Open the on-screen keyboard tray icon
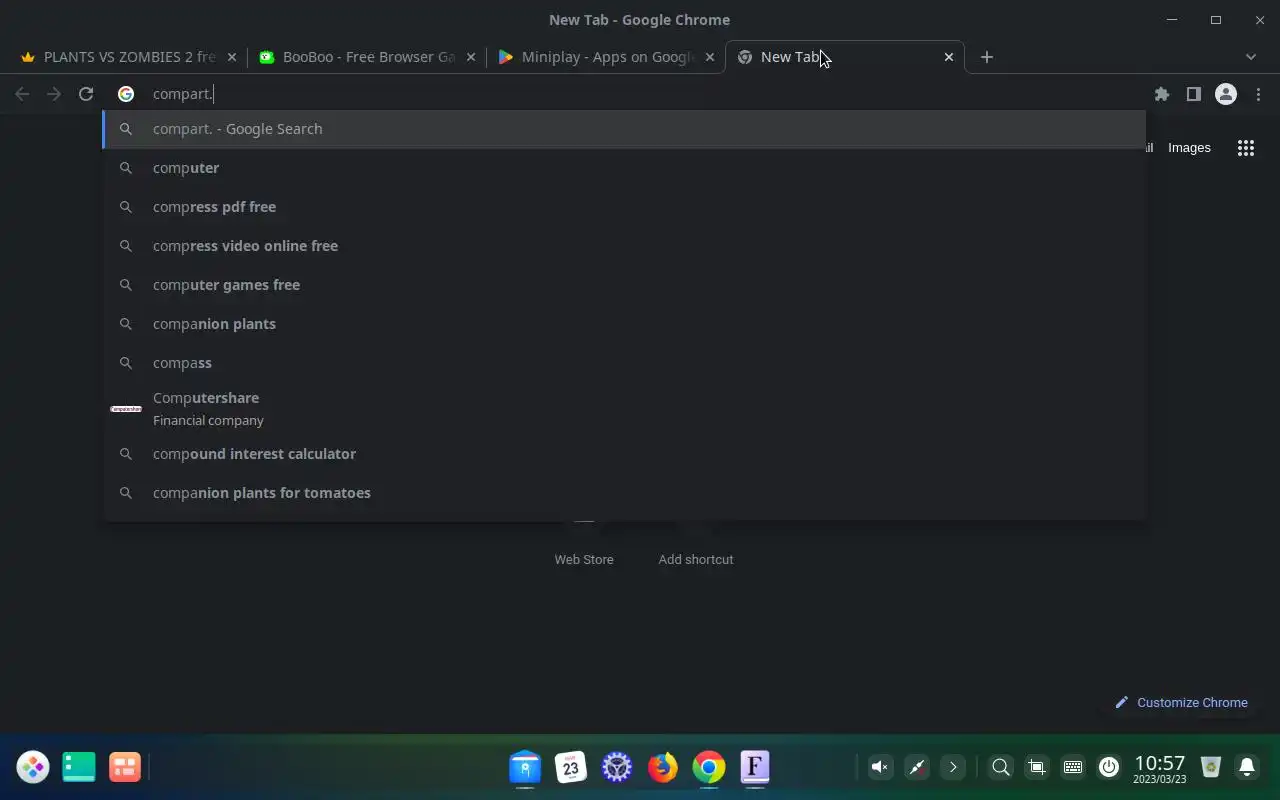1280x800 pixels. tap(1073, 767)
